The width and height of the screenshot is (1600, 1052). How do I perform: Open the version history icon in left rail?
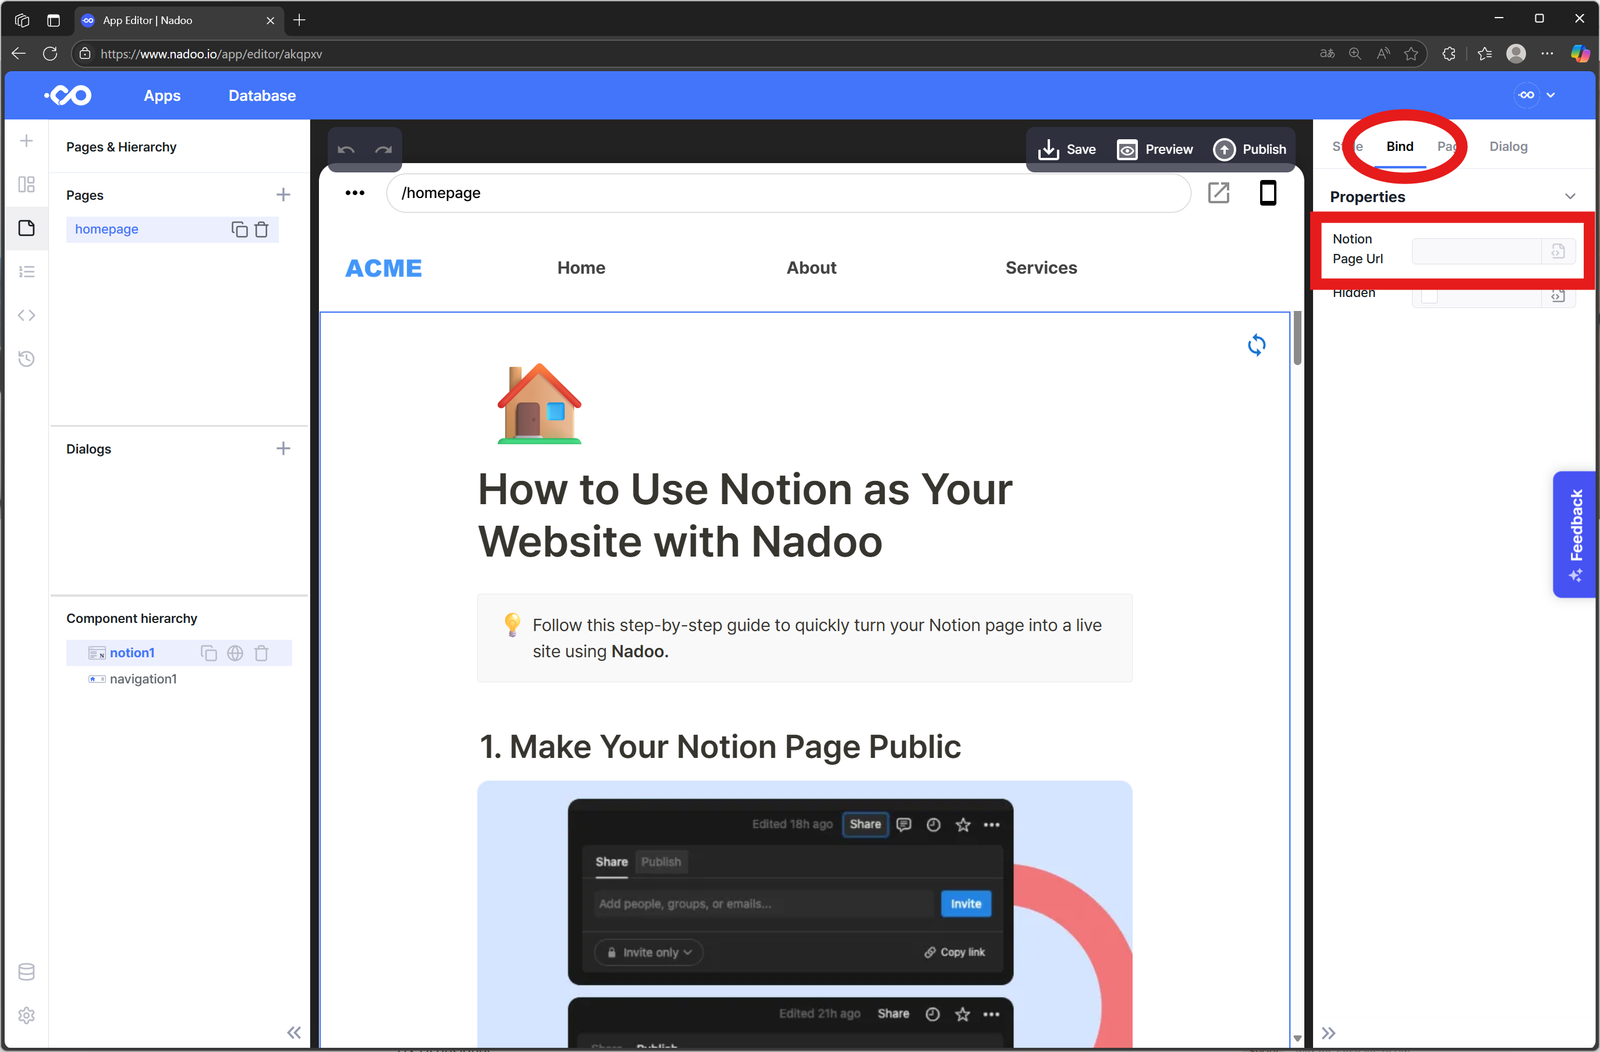tap(26, 359)
